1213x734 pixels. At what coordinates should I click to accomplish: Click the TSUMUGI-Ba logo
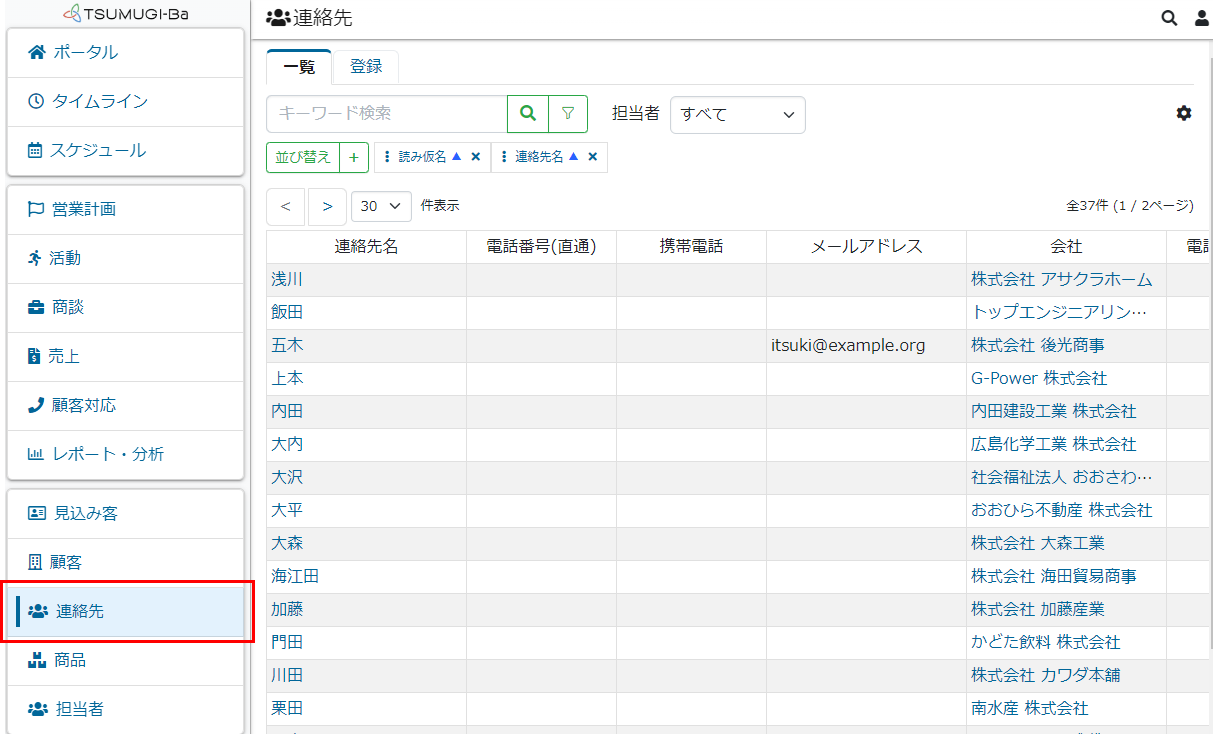pos(125,14)
